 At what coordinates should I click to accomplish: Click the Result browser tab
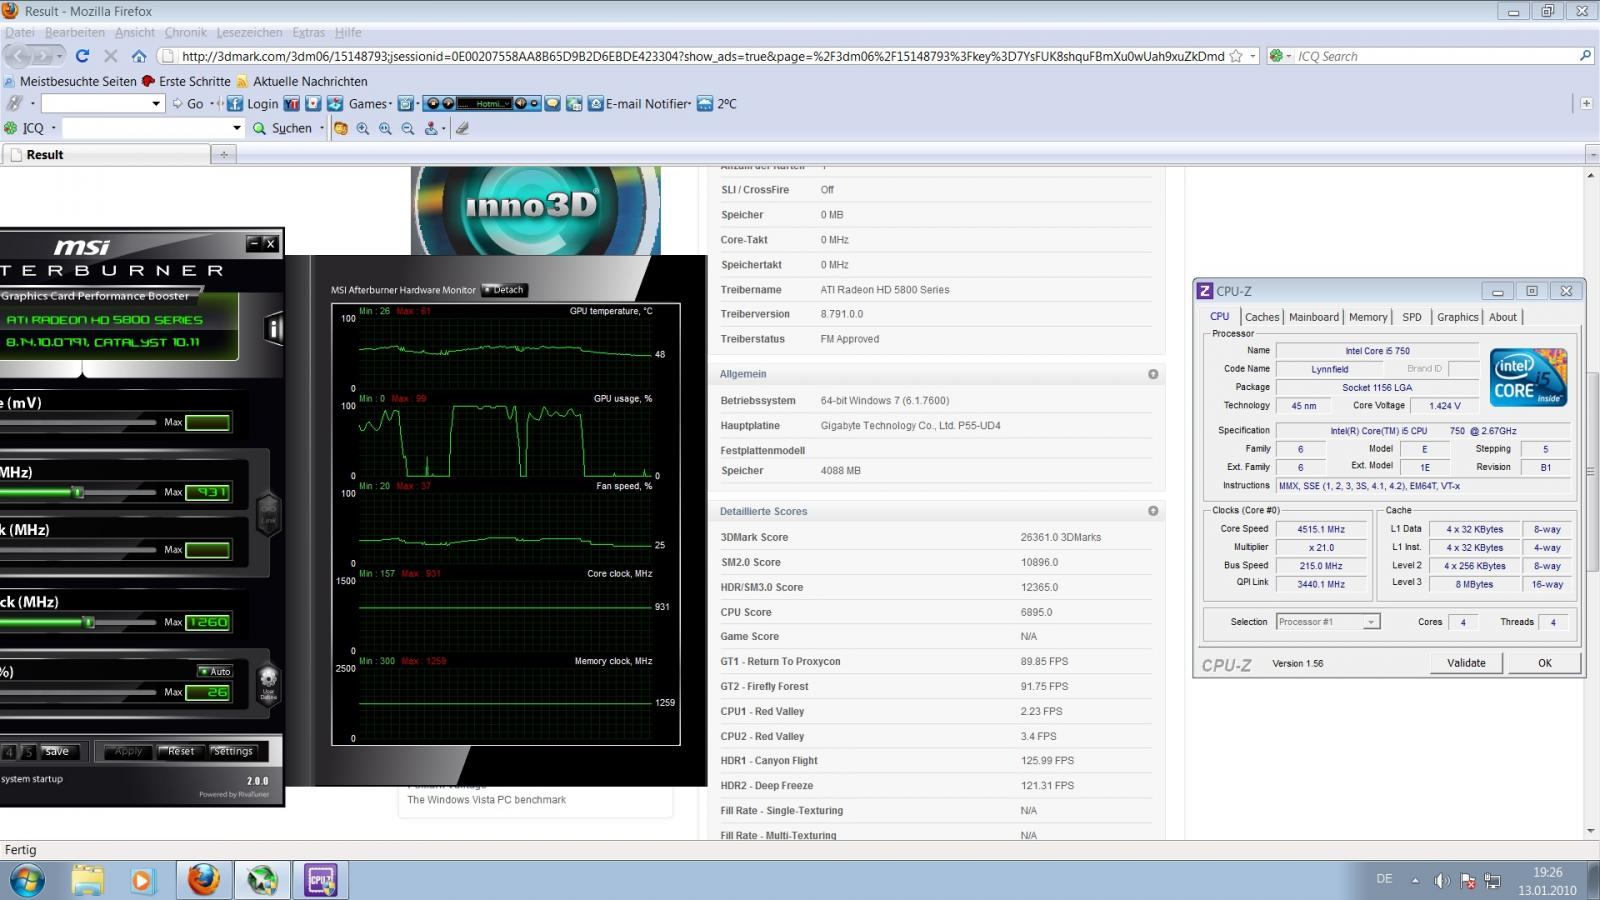pos(106,154)
